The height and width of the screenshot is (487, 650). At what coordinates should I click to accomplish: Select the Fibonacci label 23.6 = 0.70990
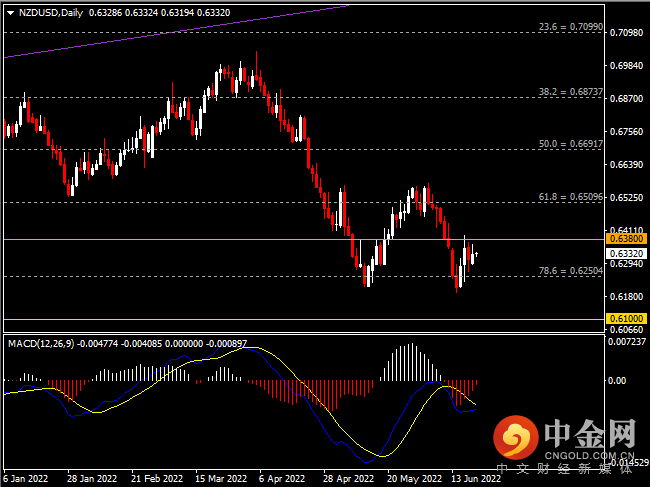click(570, 27)
